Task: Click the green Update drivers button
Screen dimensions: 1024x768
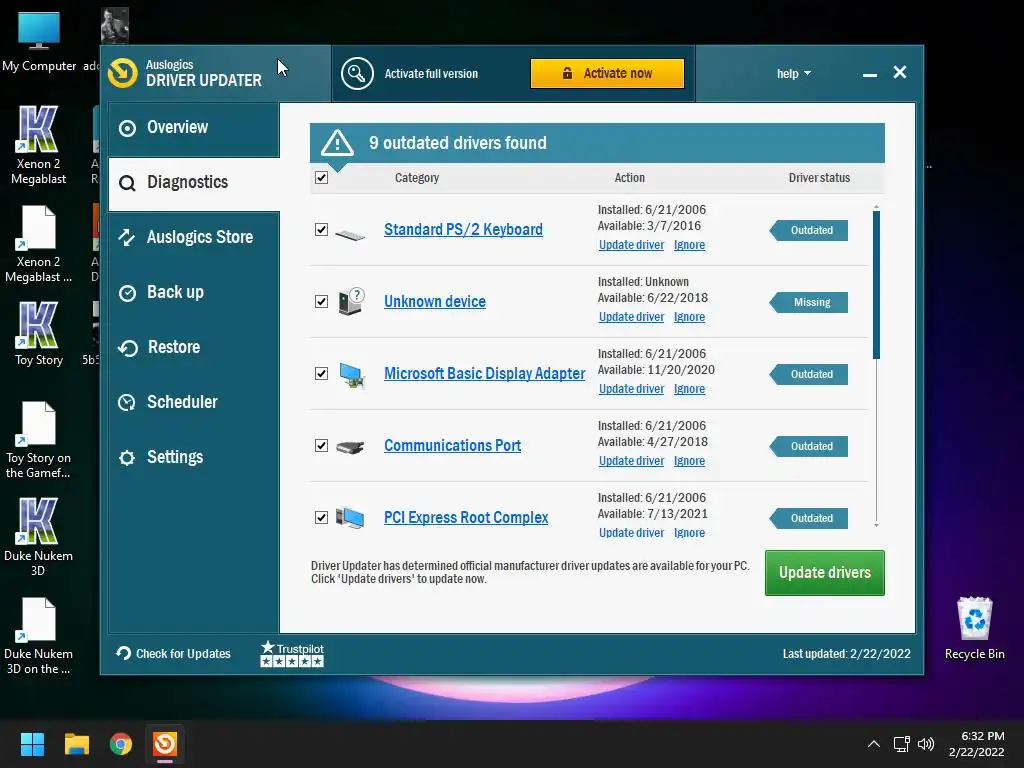Action: coord(824,573)
